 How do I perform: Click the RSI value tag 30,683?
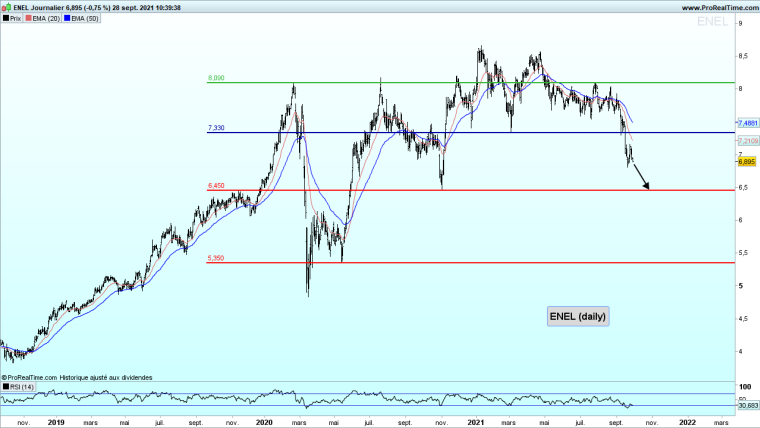tap(748, 405)
